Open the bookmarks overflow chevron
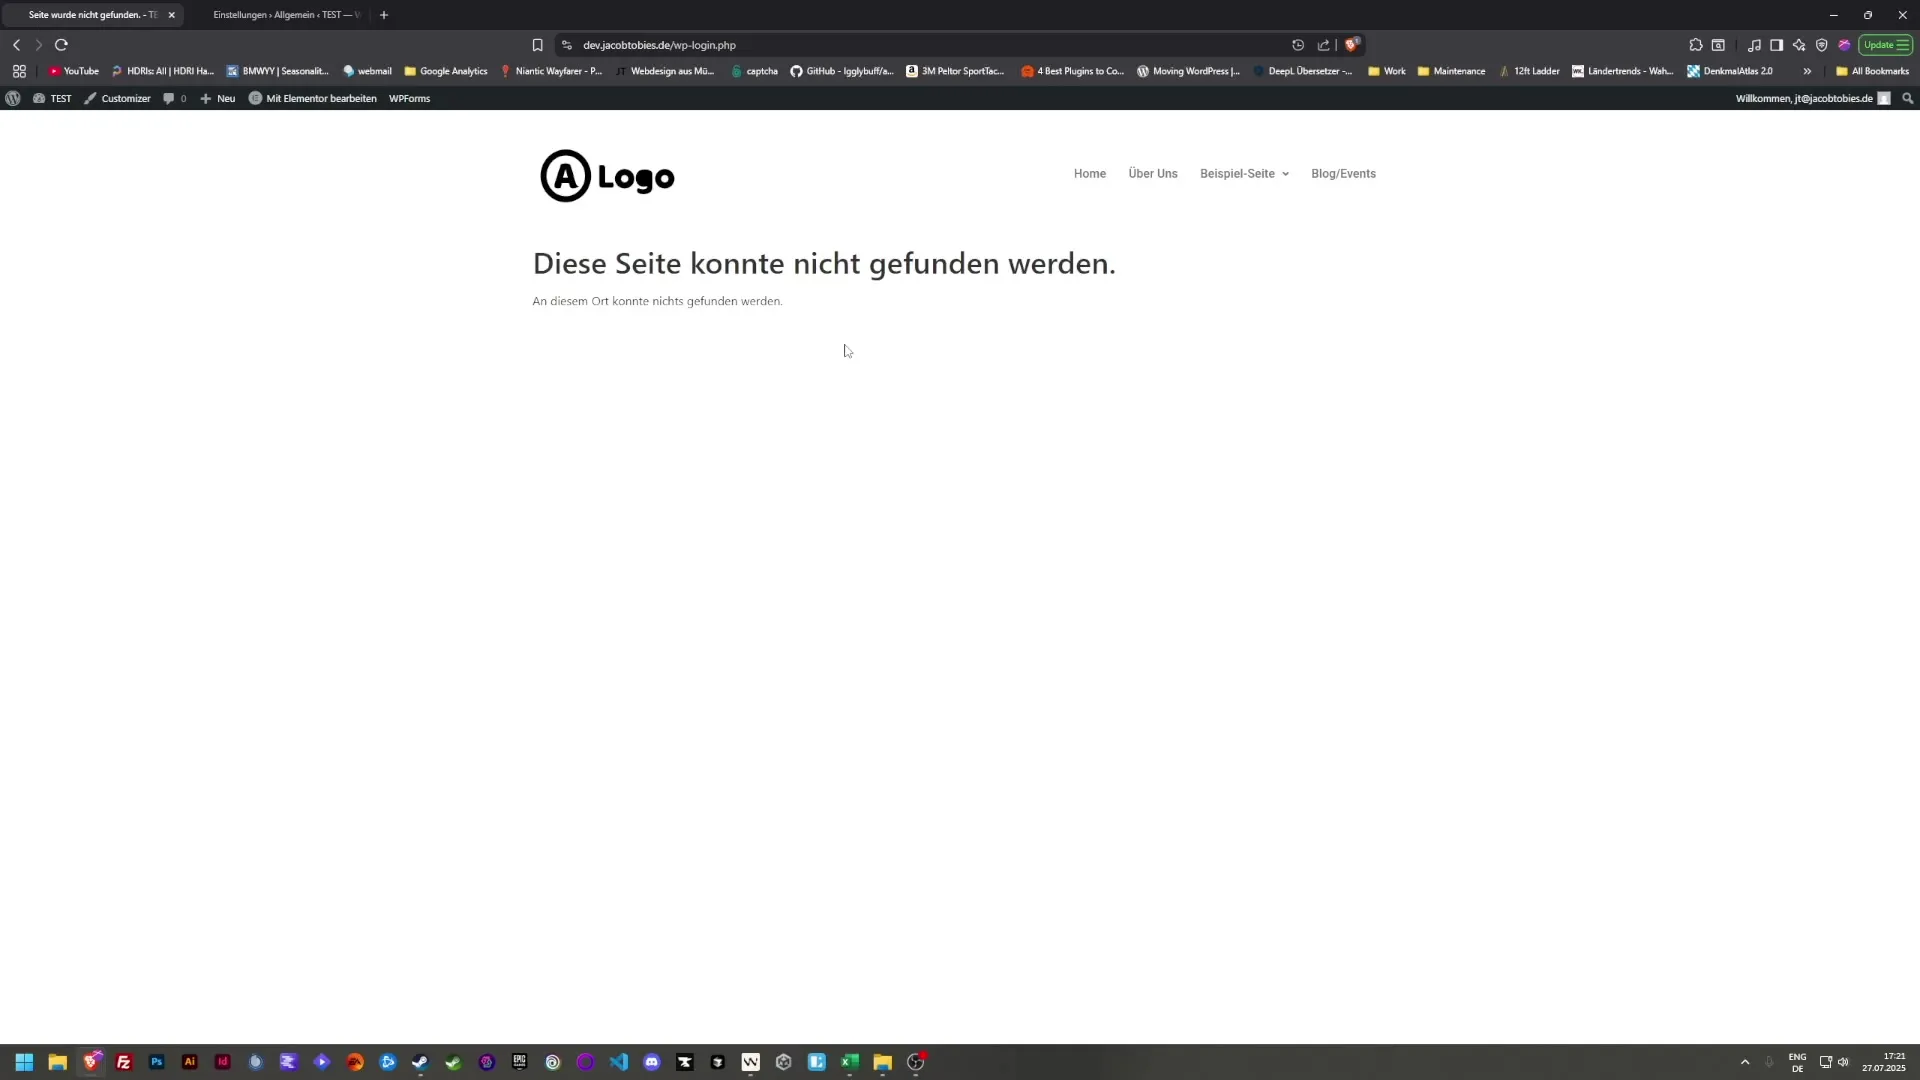 coord(1807,70)
